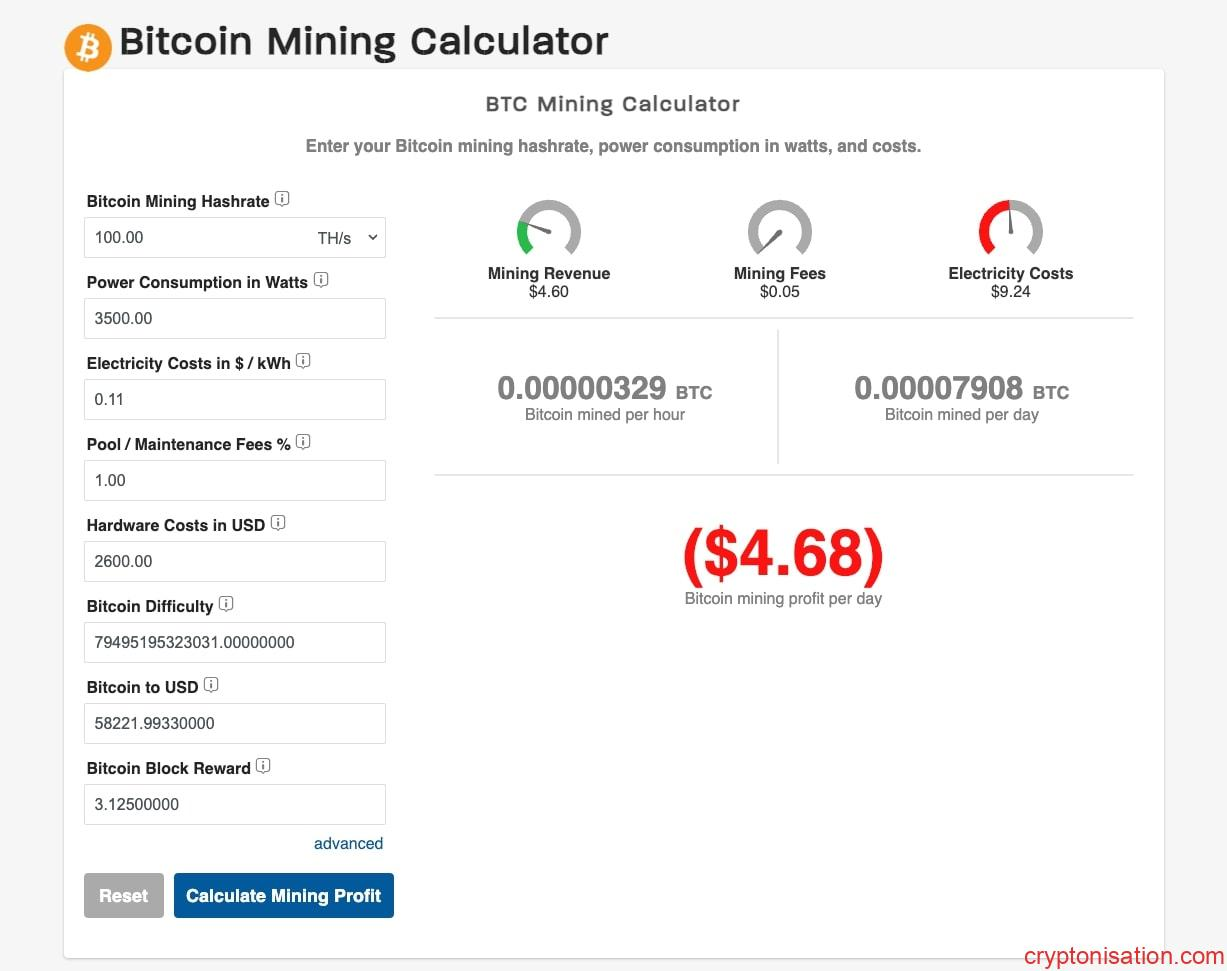Image resolution: width=1227 pixels, height=971 pixels.
Task: Click info icon beside Bitcoin Mining Hashrate
Action: [282, 199]
